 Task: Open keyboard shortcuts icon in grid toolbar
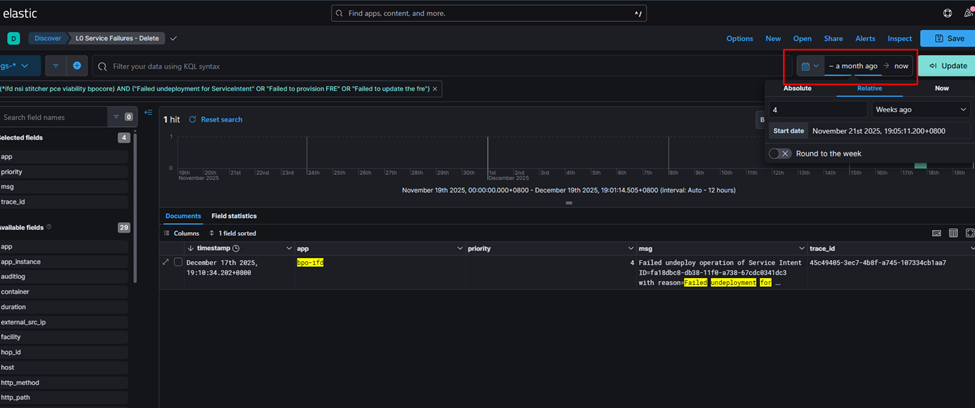[936, 233]
